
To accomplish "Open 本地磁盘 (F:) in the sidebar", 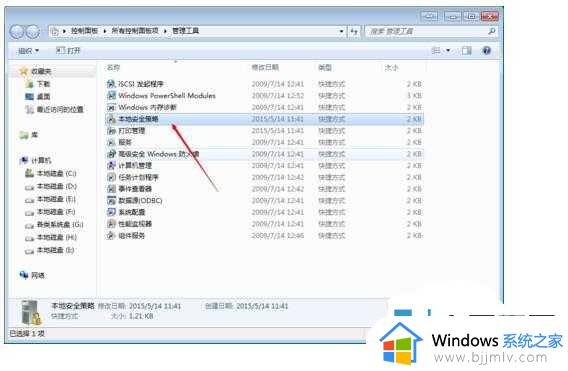I will [57, 212].
